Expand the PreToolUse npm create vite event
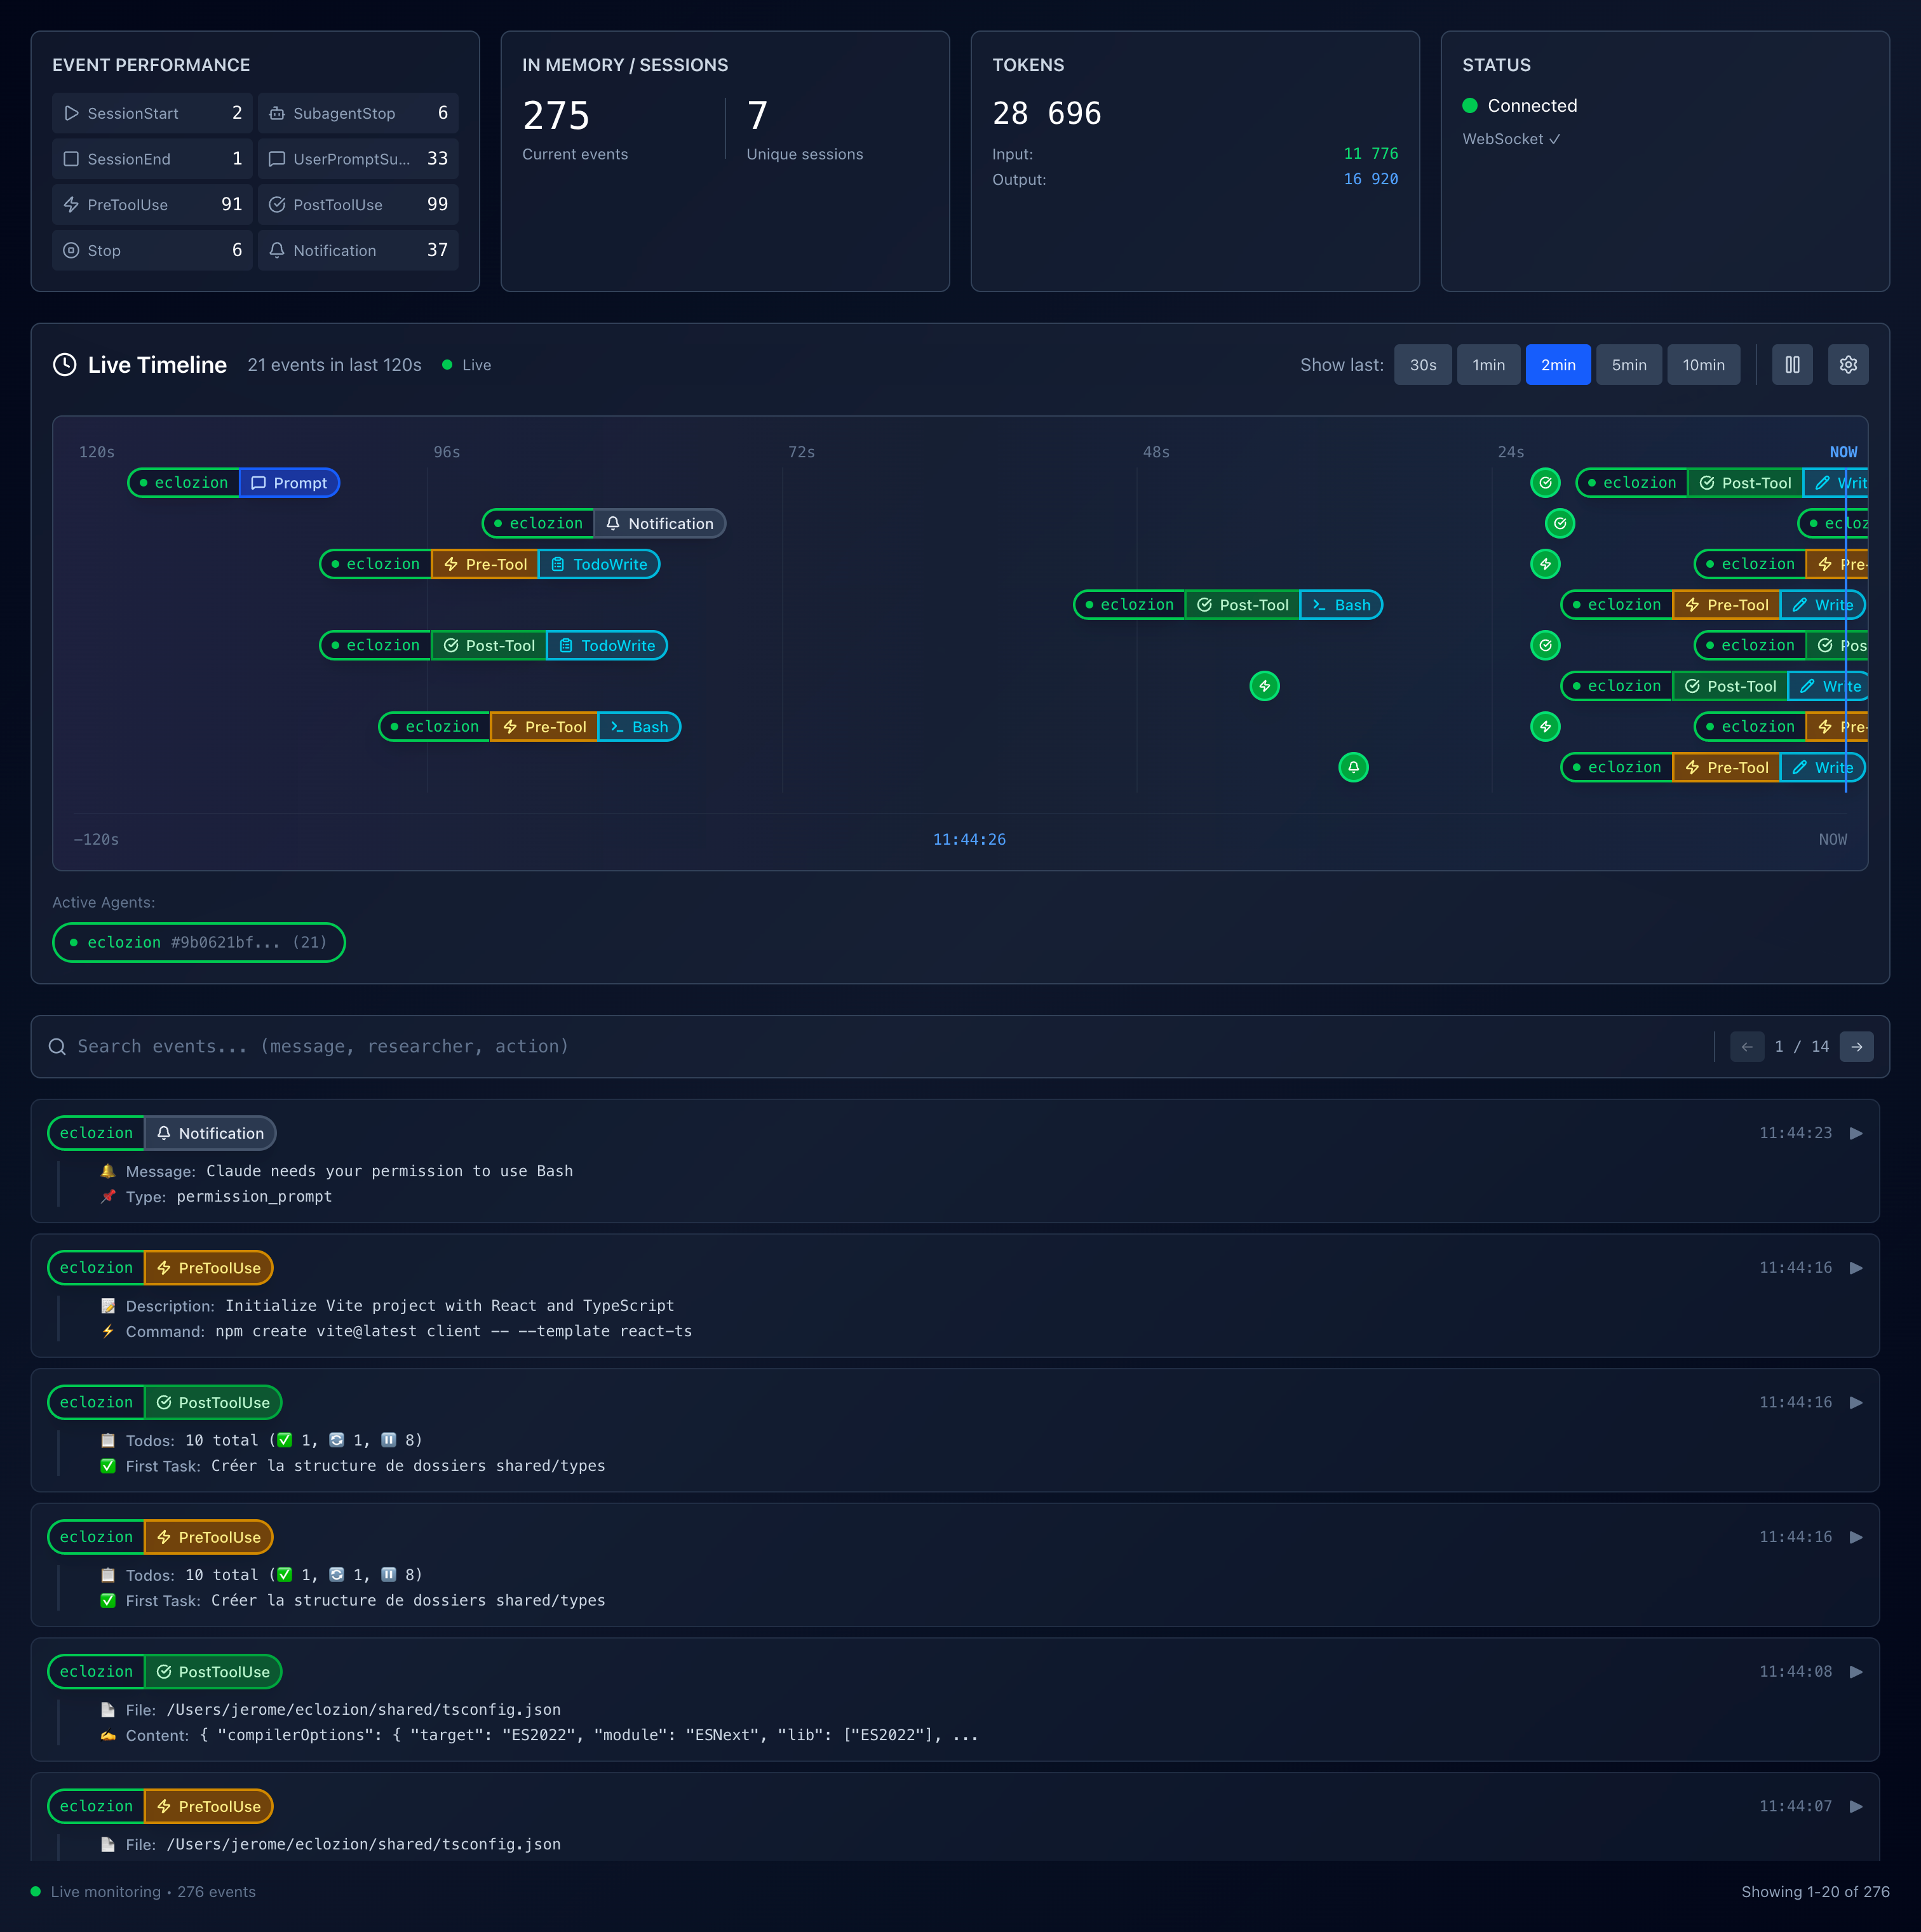Screen dimensions: 1921x1932 1856,1268
